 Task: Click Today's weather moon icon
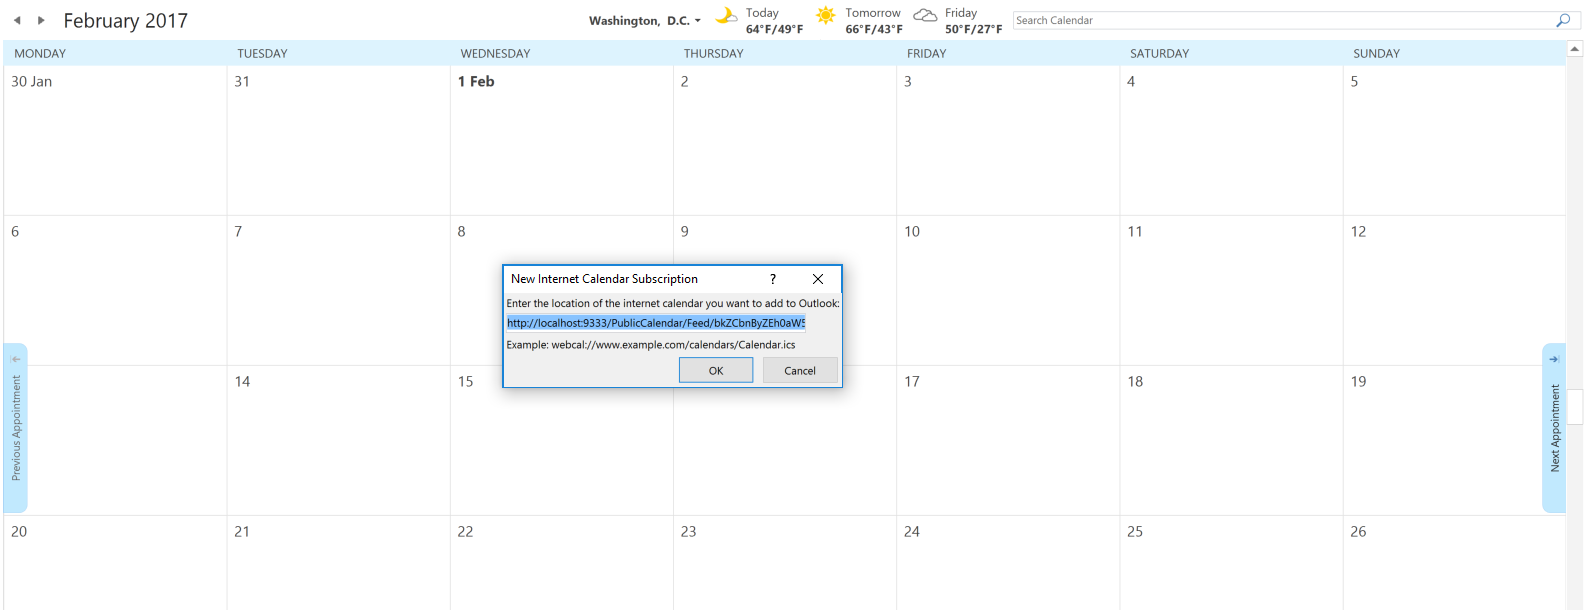727,16
